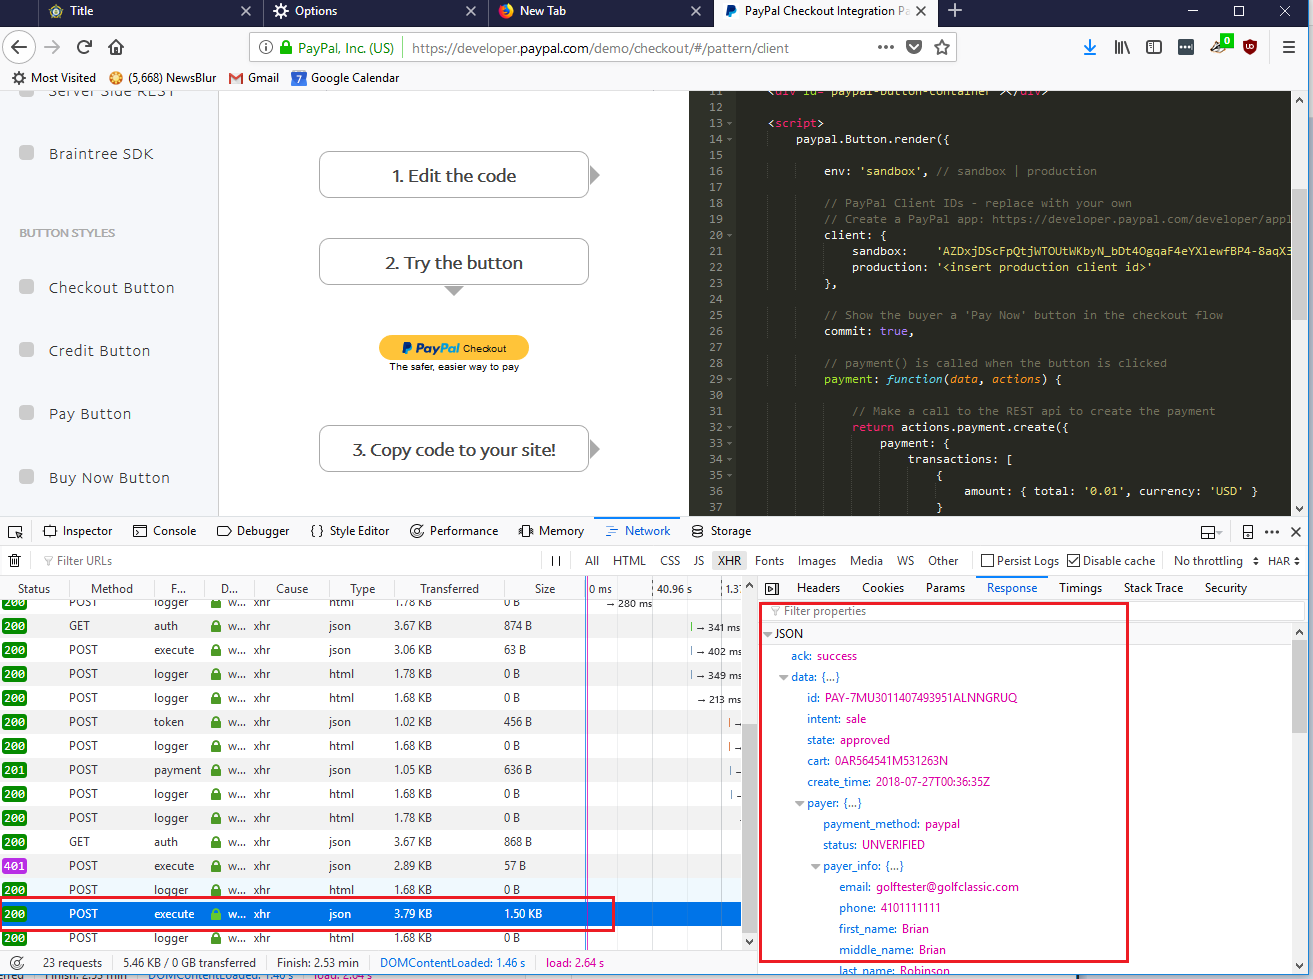The image size is (1313, 979).
Task: Click the JSON response pane scrollbar
Action: click(1299, 686)
